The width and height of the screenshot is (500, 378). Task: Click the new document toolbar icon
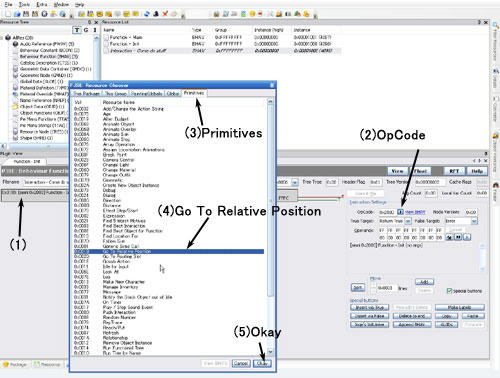tap(8, 14)
